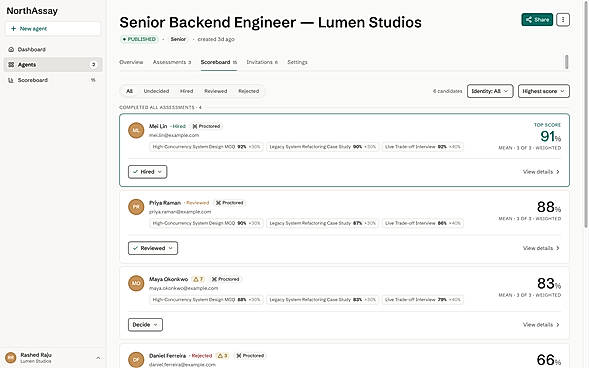Image resolution: width=589 pixels, height=368 pixels.
Task: Open the Highest score sort dropdown
Action: [544, 91]
